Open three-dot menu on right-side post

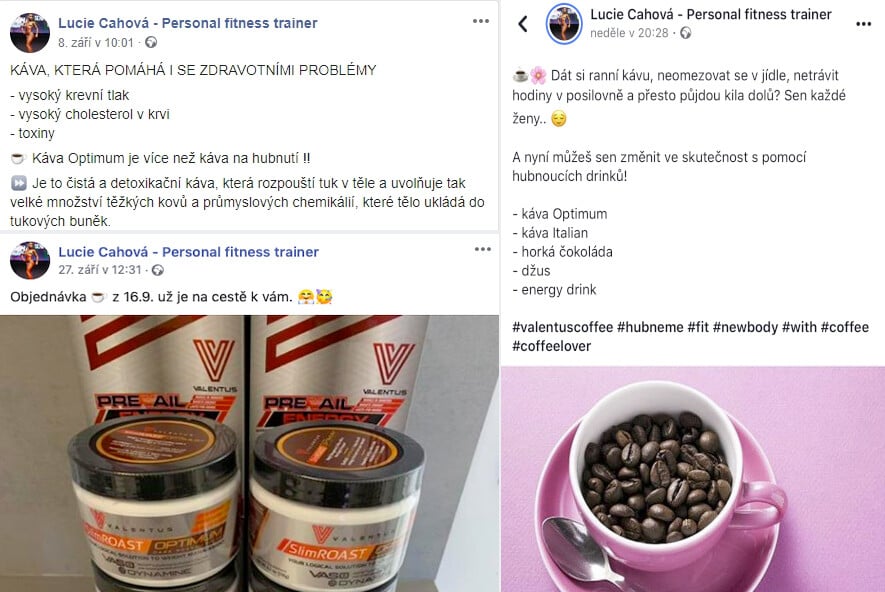tap(863, 24)
